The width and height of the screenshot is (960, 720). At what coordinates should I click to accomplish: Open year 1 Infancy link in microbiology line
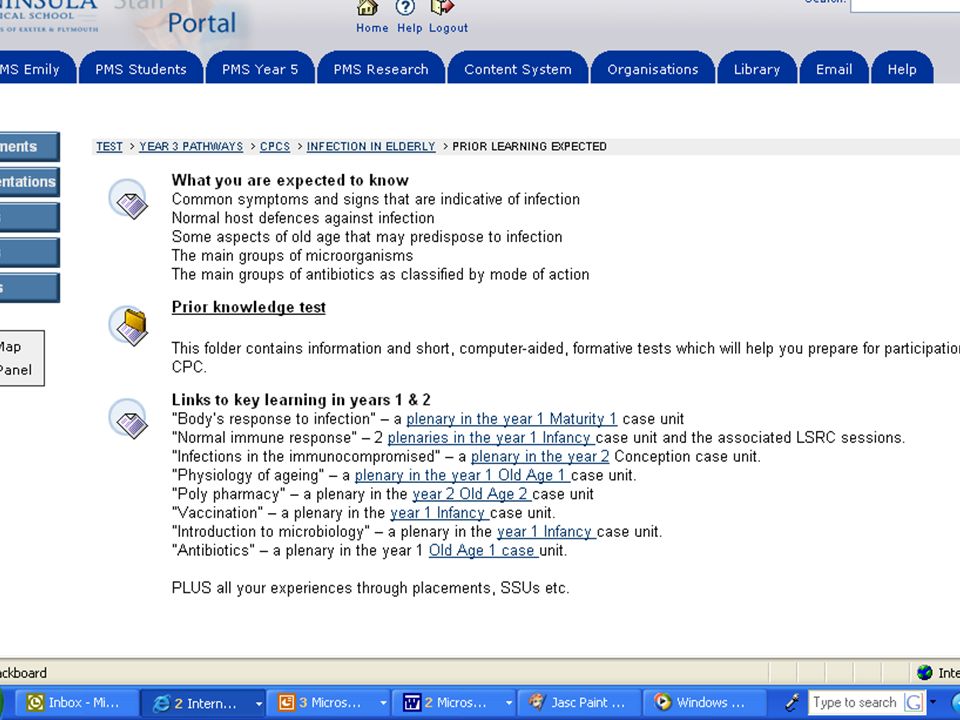tap(546, 531)
